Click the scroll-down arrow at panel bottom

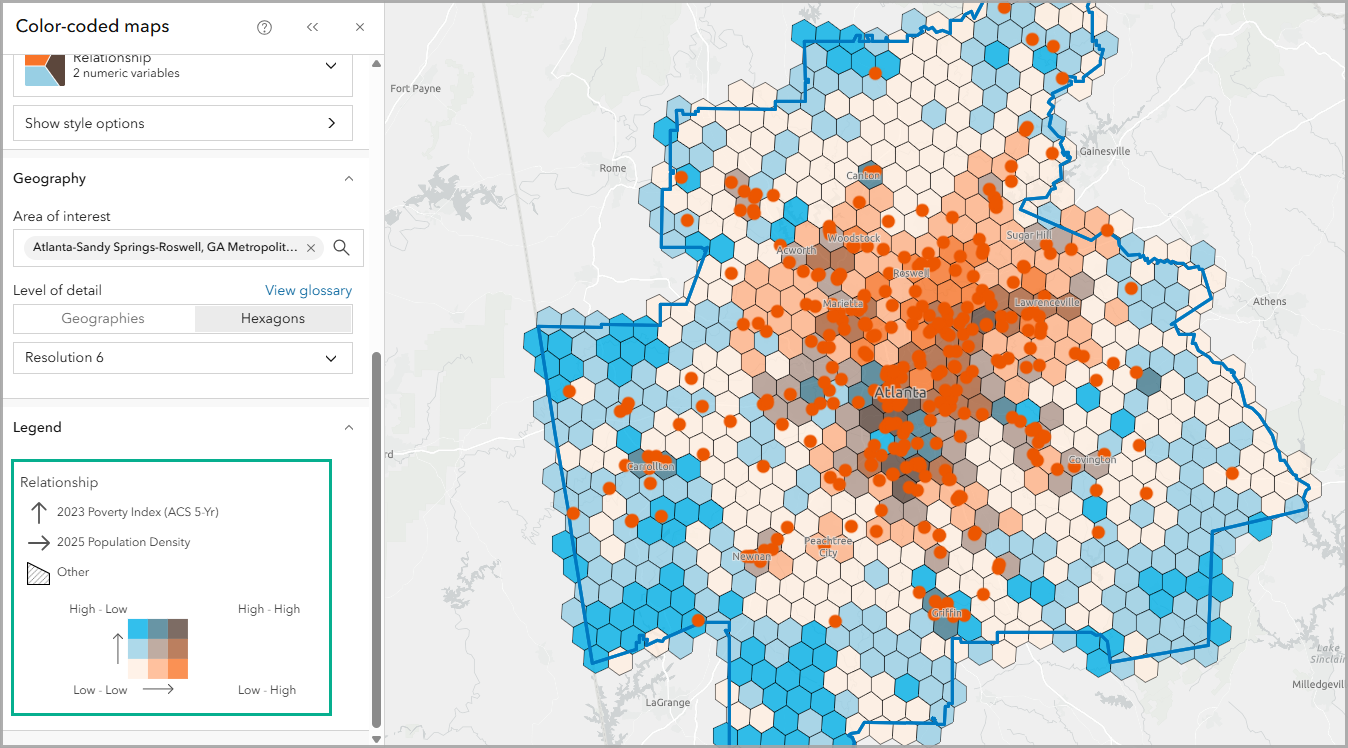tap(376, 738)
